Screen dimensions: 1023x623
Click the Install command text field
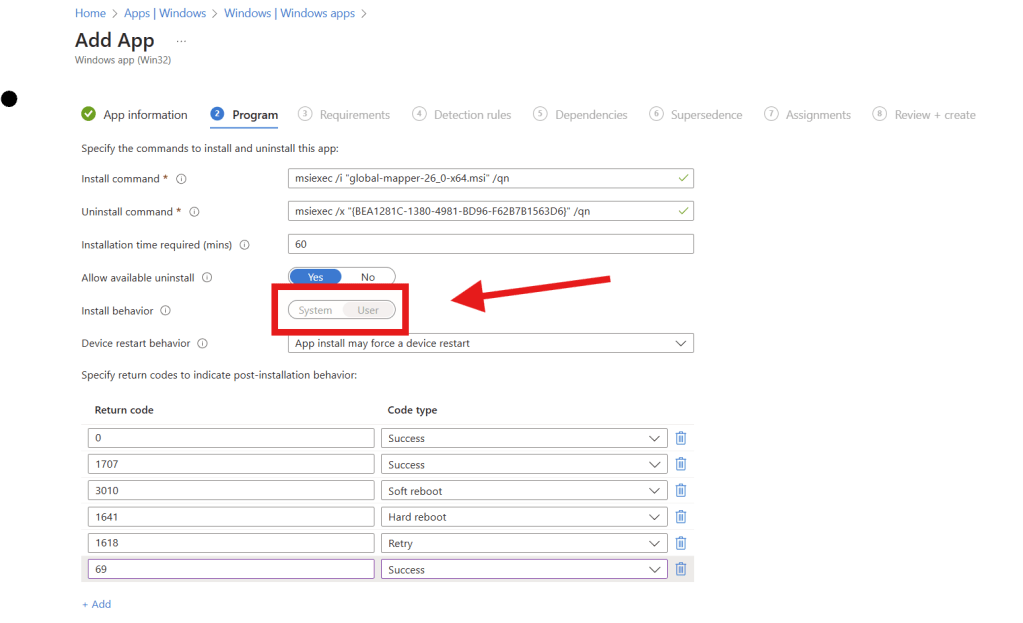(x=480, y=179)
